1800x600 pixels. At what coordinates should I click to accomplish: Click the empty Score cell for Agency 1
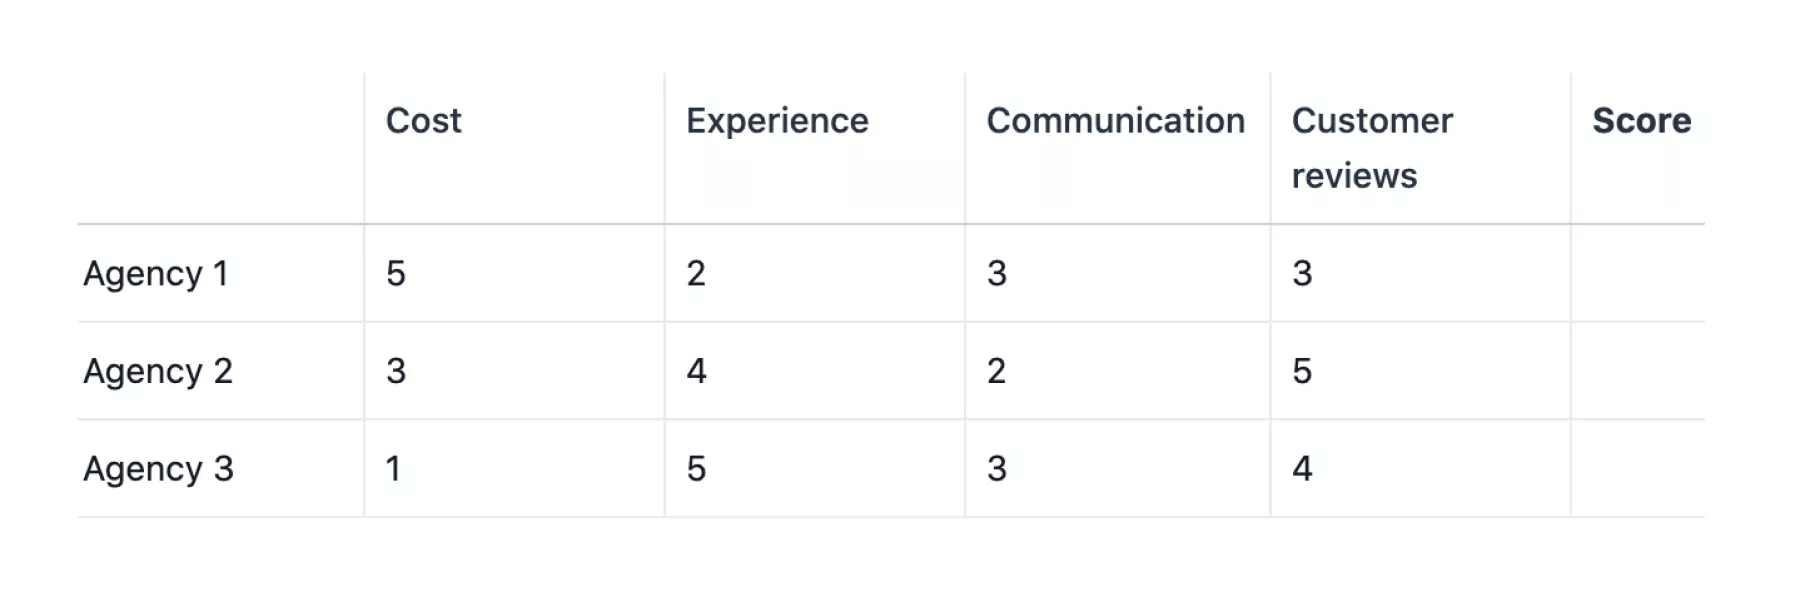(x=1638, y=273)
